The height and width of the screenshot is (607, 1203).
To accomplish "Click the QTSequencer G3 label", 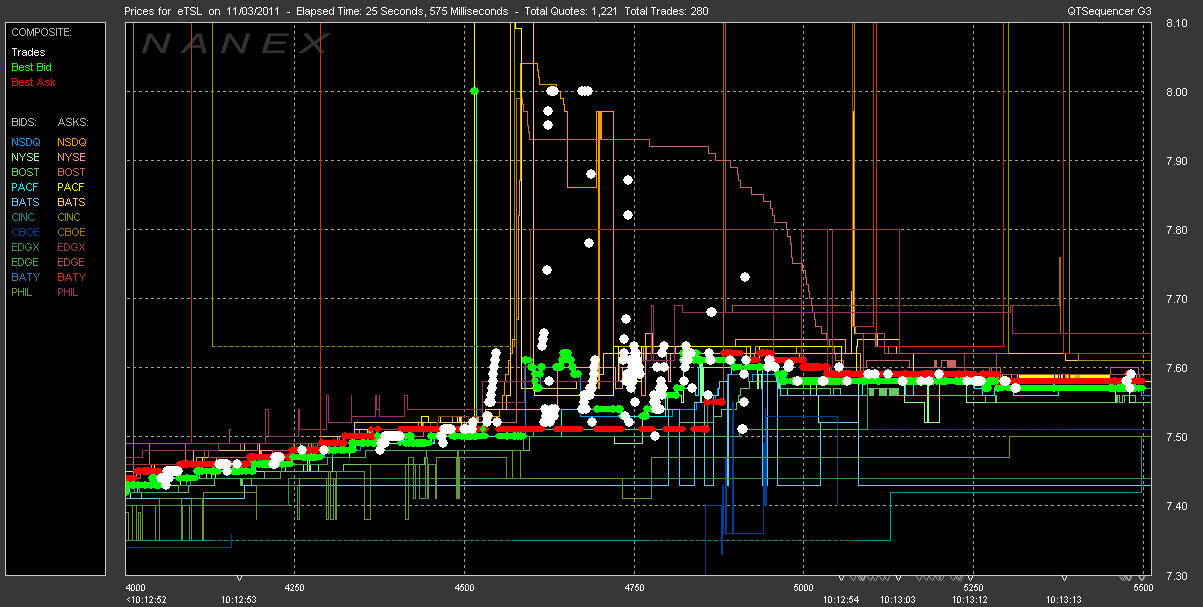I will (1111, 12).
